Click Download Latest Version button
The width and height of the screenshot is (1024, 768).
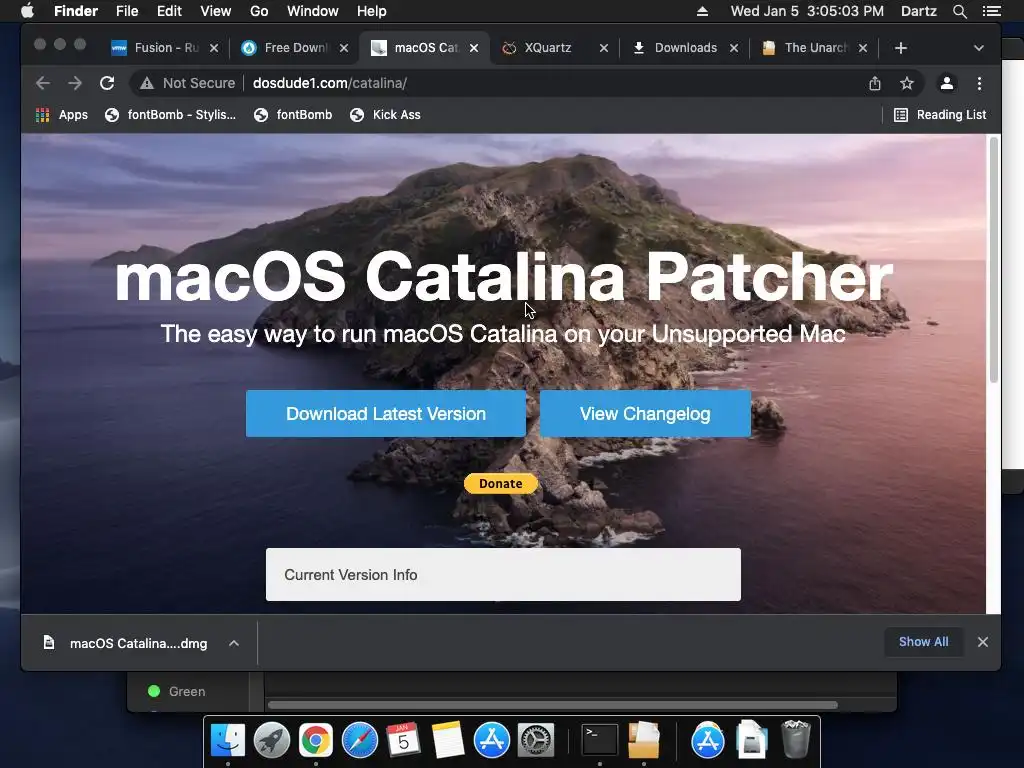[x=386, y=413]
